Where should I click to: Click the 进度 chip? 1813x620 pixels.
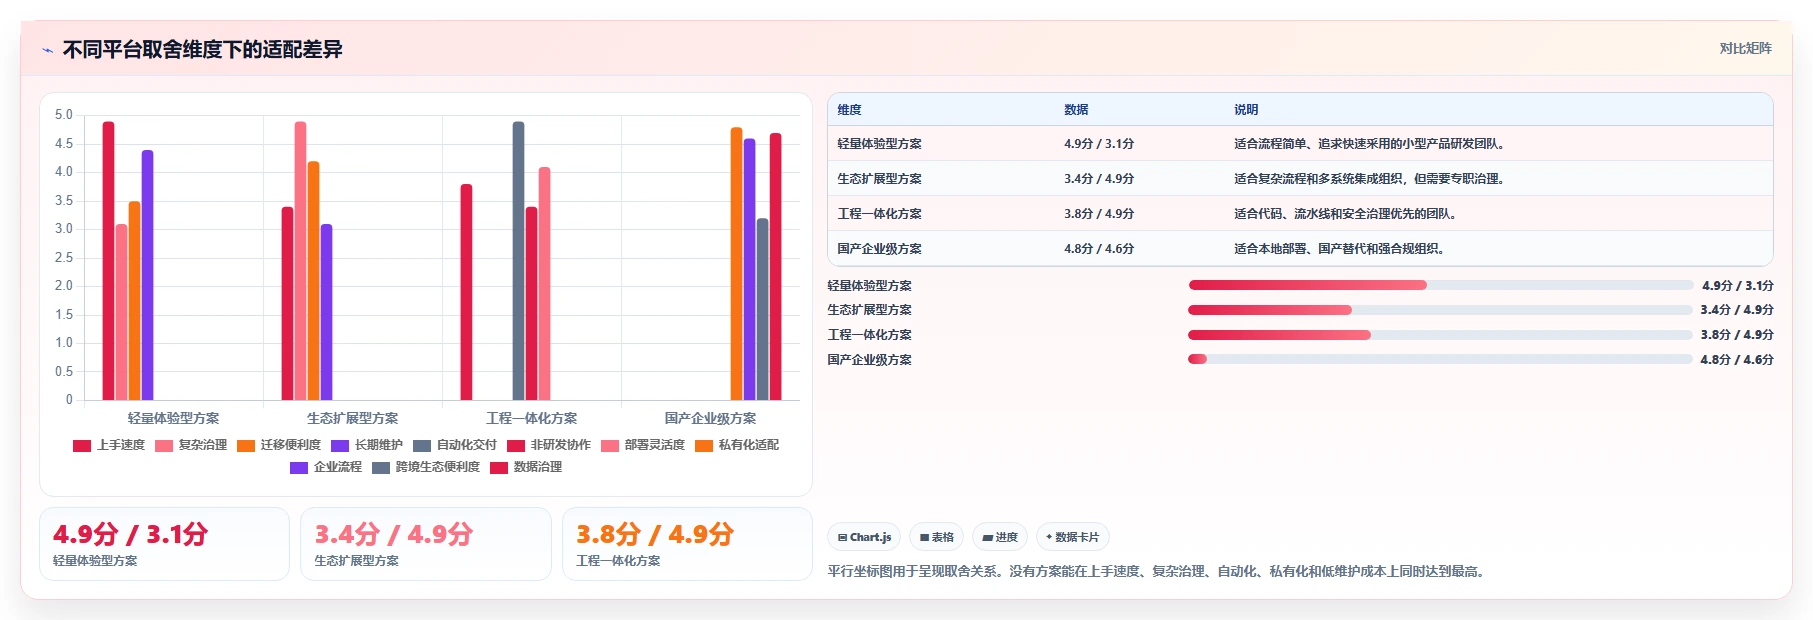(1000, 537)
